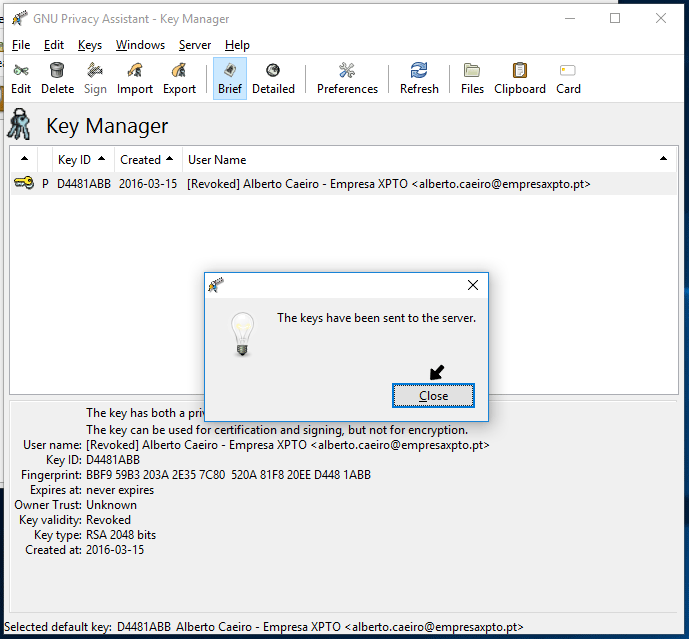Screen dimensions: 689x639
Task: Click the 2016-03-15 created date cell in the list
Action: point(148,184)
